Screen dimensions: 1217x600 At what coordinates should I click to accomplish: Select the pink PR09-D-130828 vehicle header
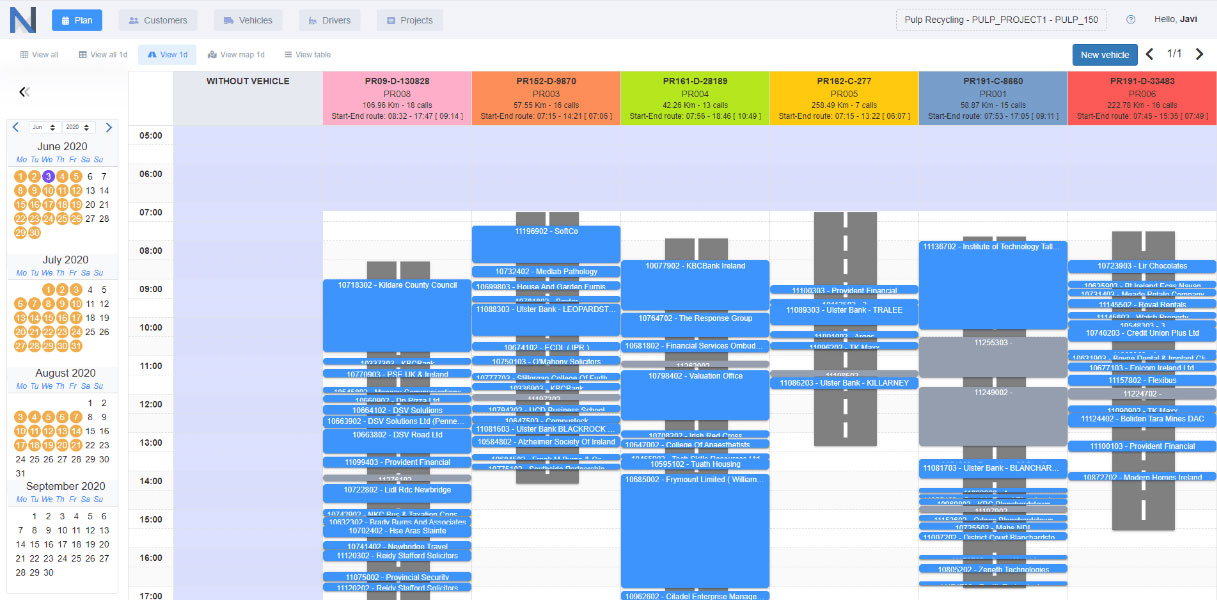(397, 98)
